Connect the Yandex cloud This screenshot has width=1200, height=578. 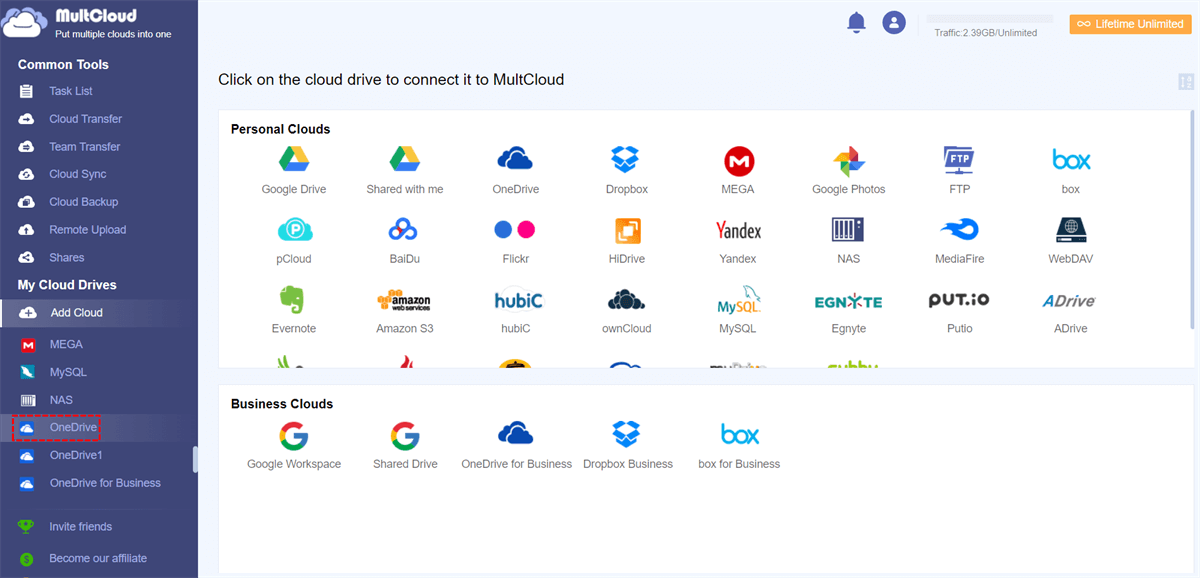tap(738, 230)
